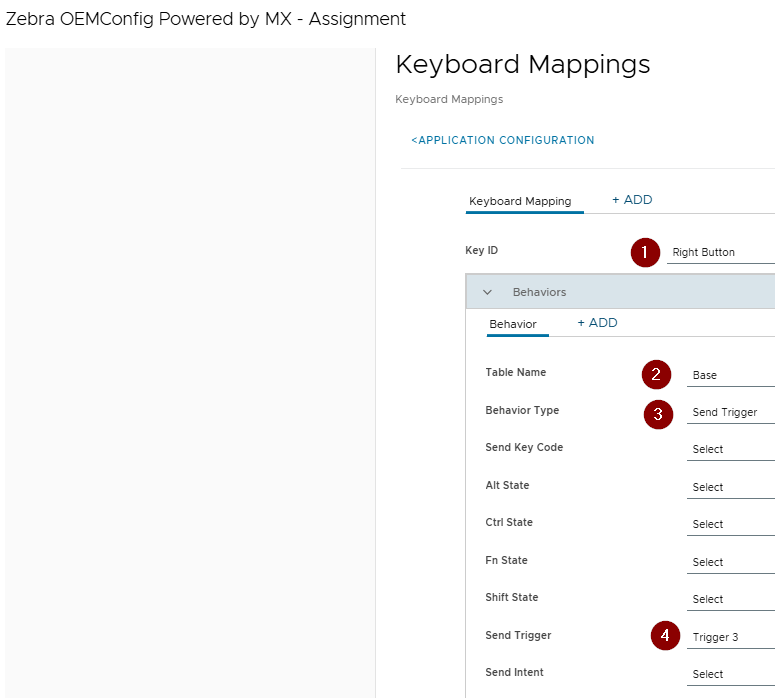The image size is (775, 700).
Task: Click the Keyboard Mappings page heading
Action: (522, 65)
